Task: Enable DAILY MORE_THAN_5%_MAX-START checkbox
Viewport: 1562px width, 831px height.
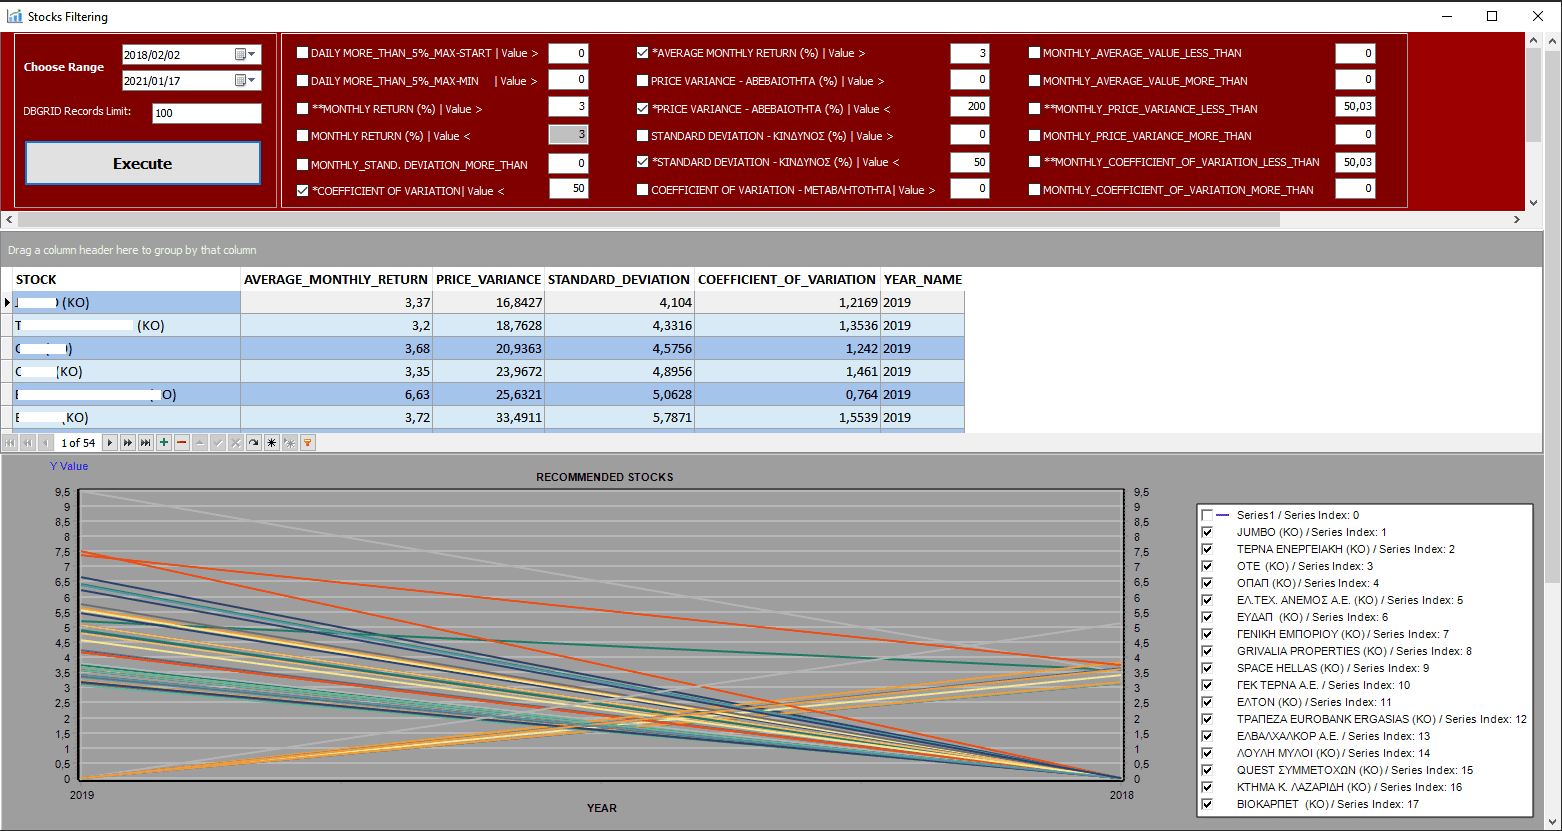Action: click(x=303, y=53)
